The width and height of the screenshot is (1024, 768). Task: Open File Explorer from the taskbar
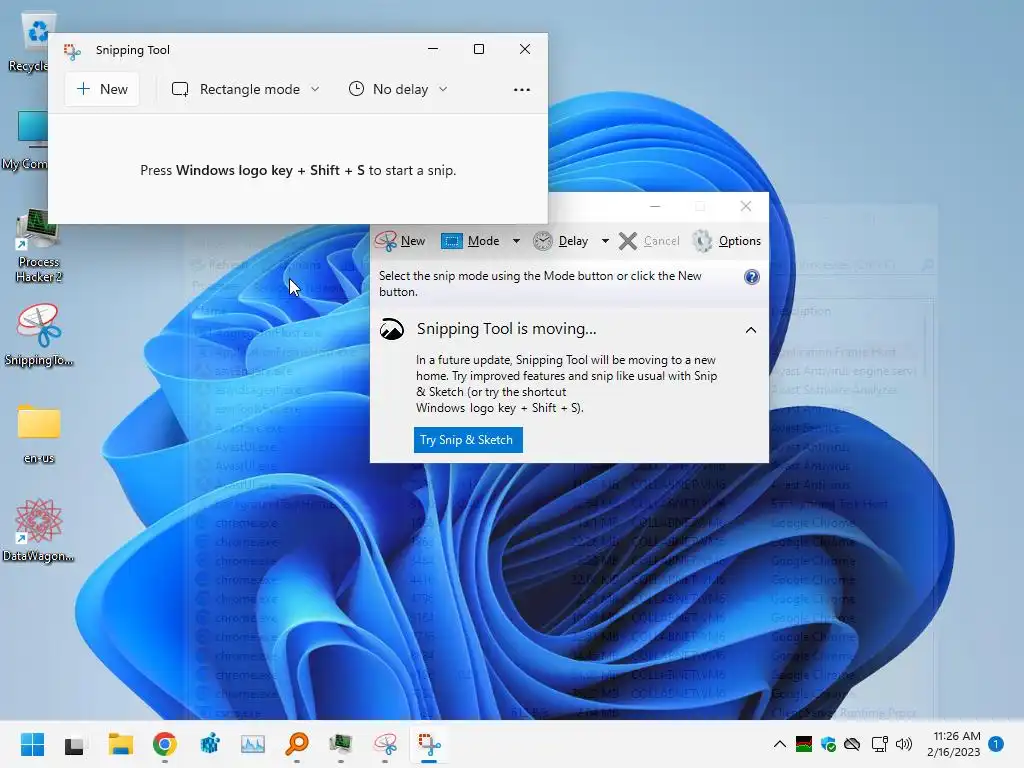120,744
